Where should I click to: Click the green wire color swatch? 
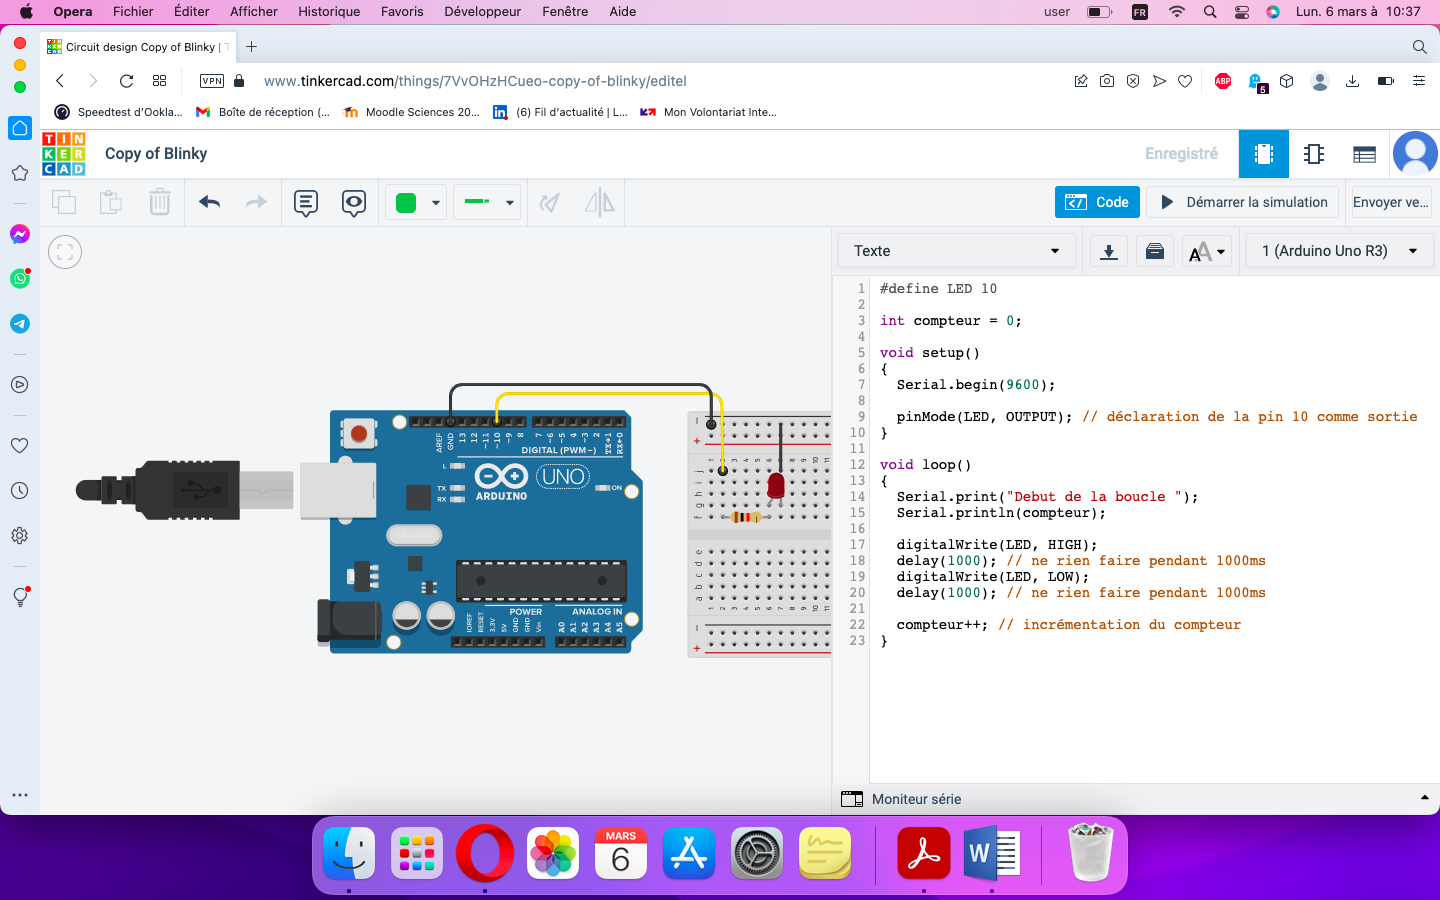tap(406, 203)
